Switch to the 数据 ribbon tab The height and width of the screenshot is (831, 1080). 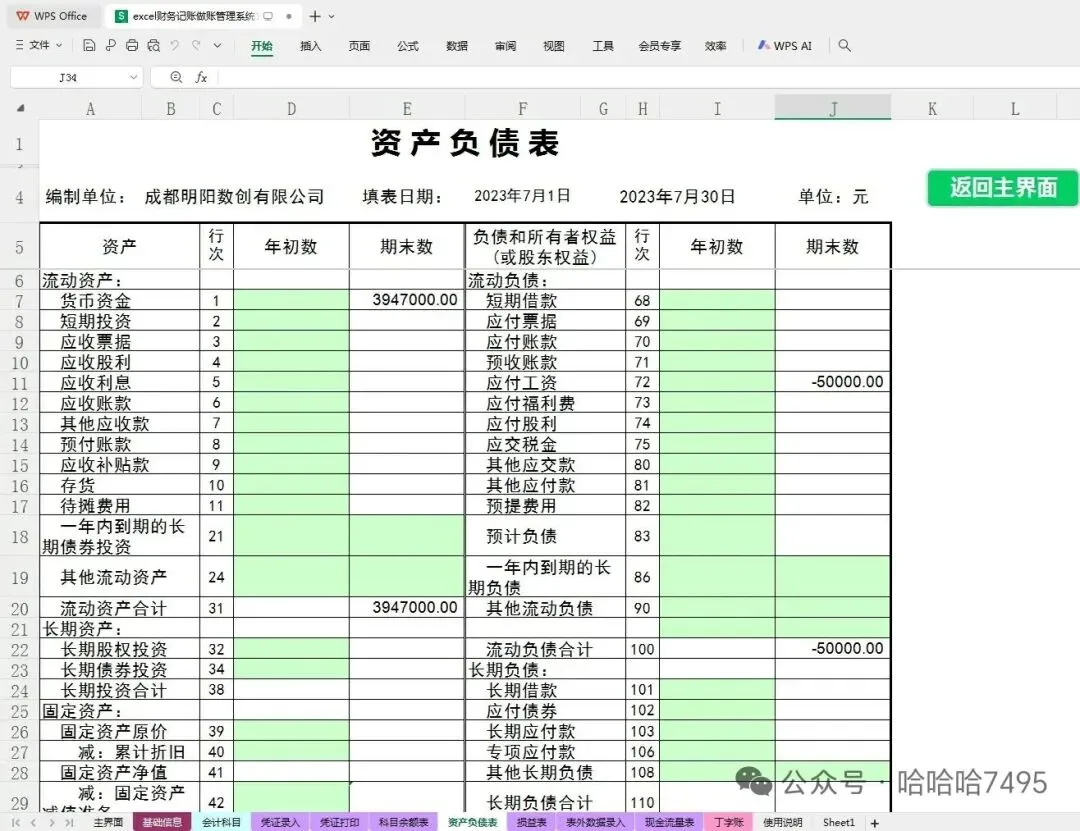pyautogui.click(x=457, y=46)
